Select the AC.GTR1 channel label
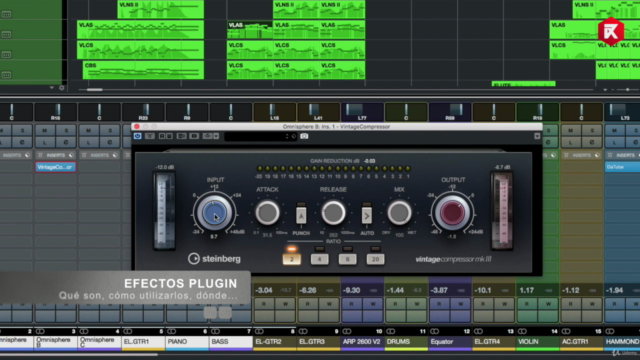 click(x=582, y=342)
